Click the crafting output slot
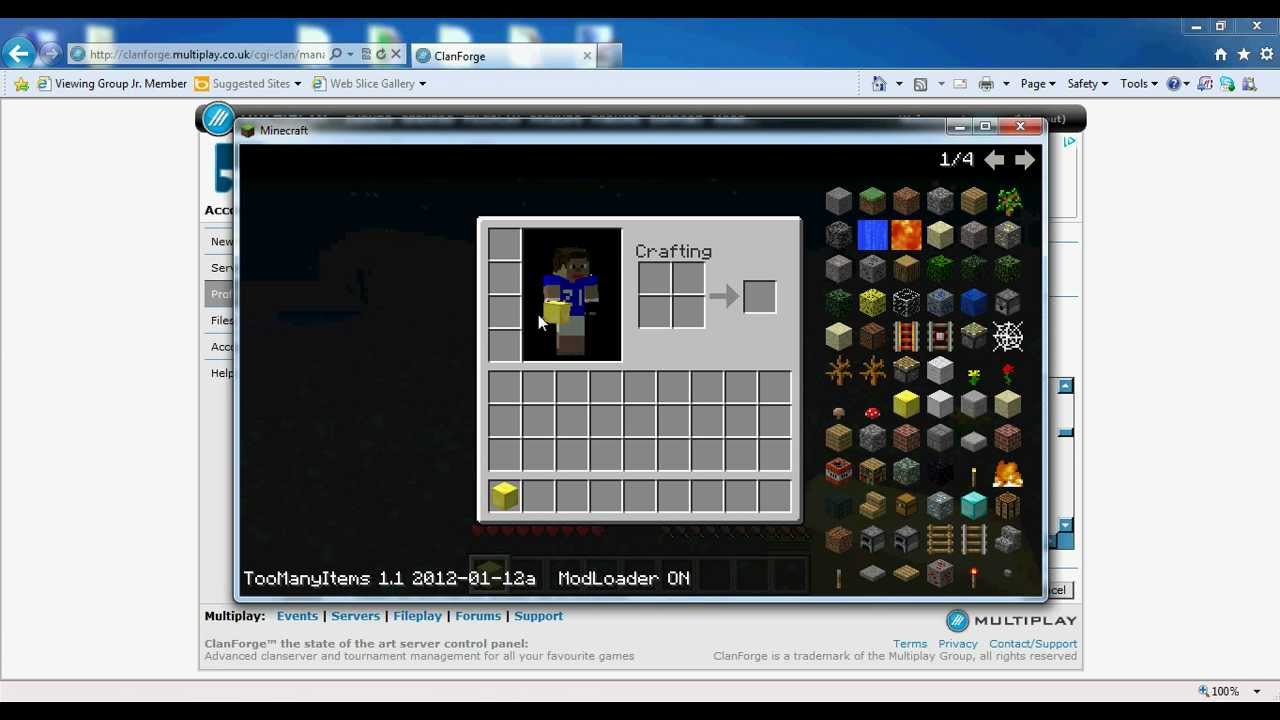 759,296
